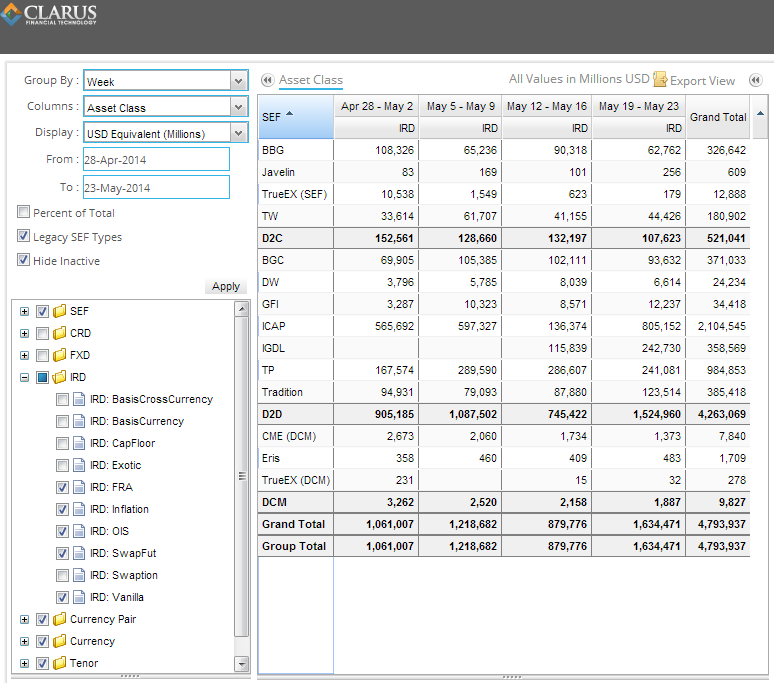Open the Group By Week dropdown

[x=238, y=81]
